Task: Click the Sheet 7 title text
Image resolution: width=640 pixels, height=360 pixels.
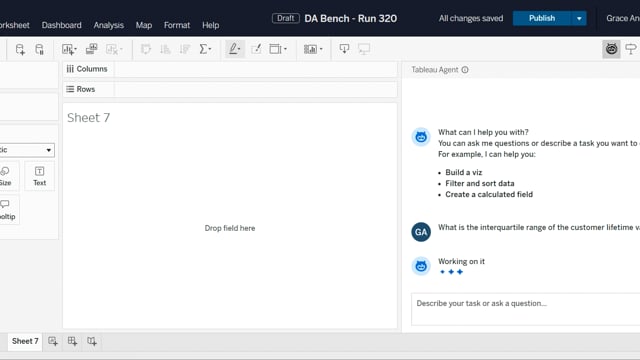Action: tap(89, 118)
